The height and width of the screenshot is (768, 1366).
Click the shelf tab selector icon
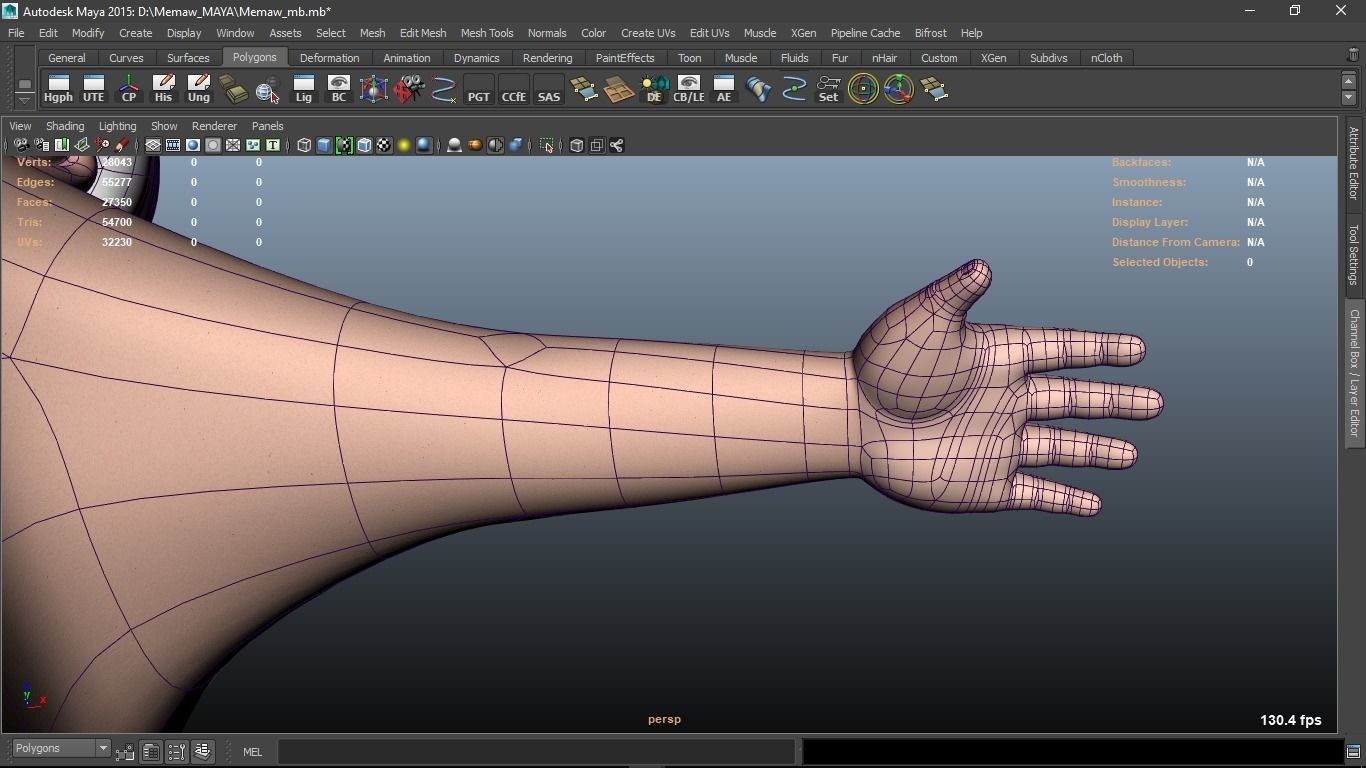(x=25, y=83)
